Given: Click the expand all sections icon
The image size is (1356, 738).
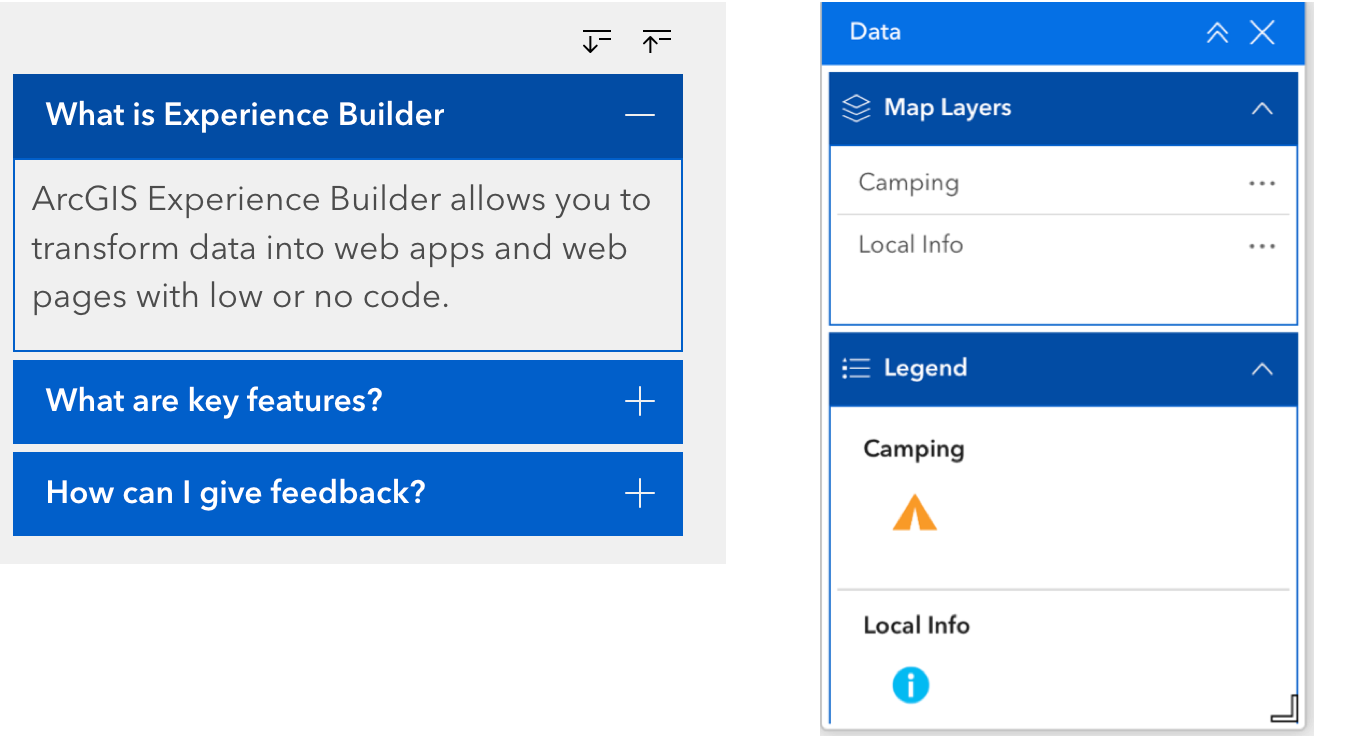Looking at the screenshot, I should (597, 41).
